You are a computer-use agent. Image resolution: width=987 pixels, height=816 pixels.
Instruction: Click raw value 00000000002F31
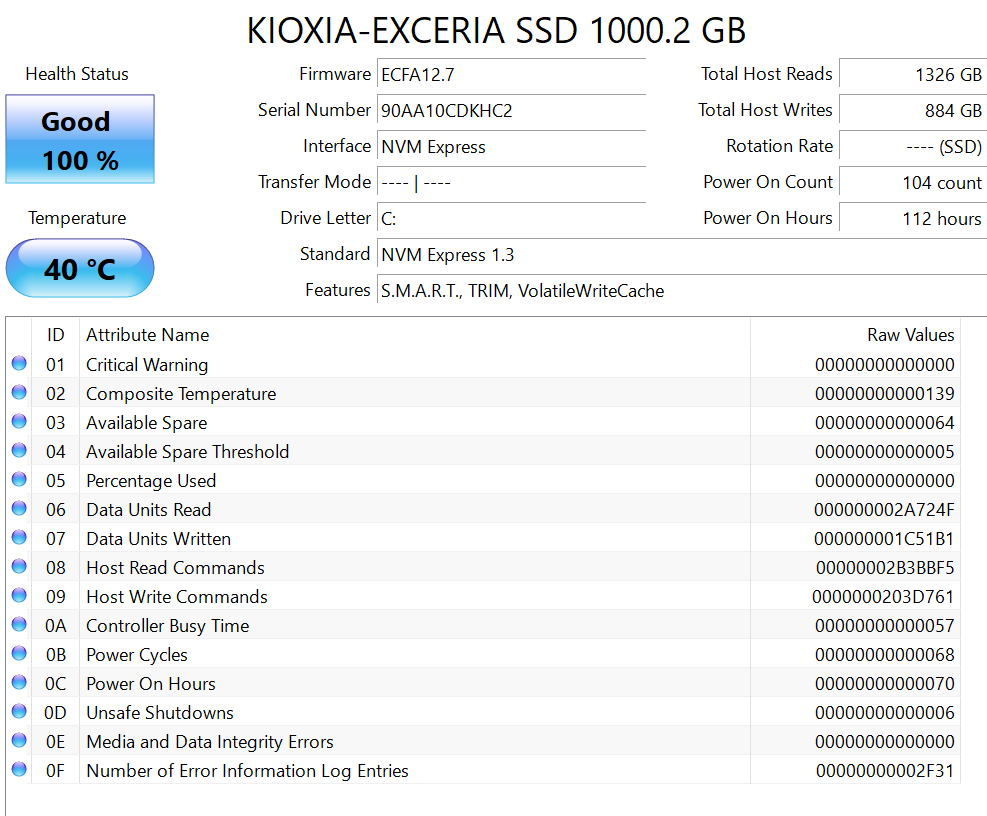885,770
